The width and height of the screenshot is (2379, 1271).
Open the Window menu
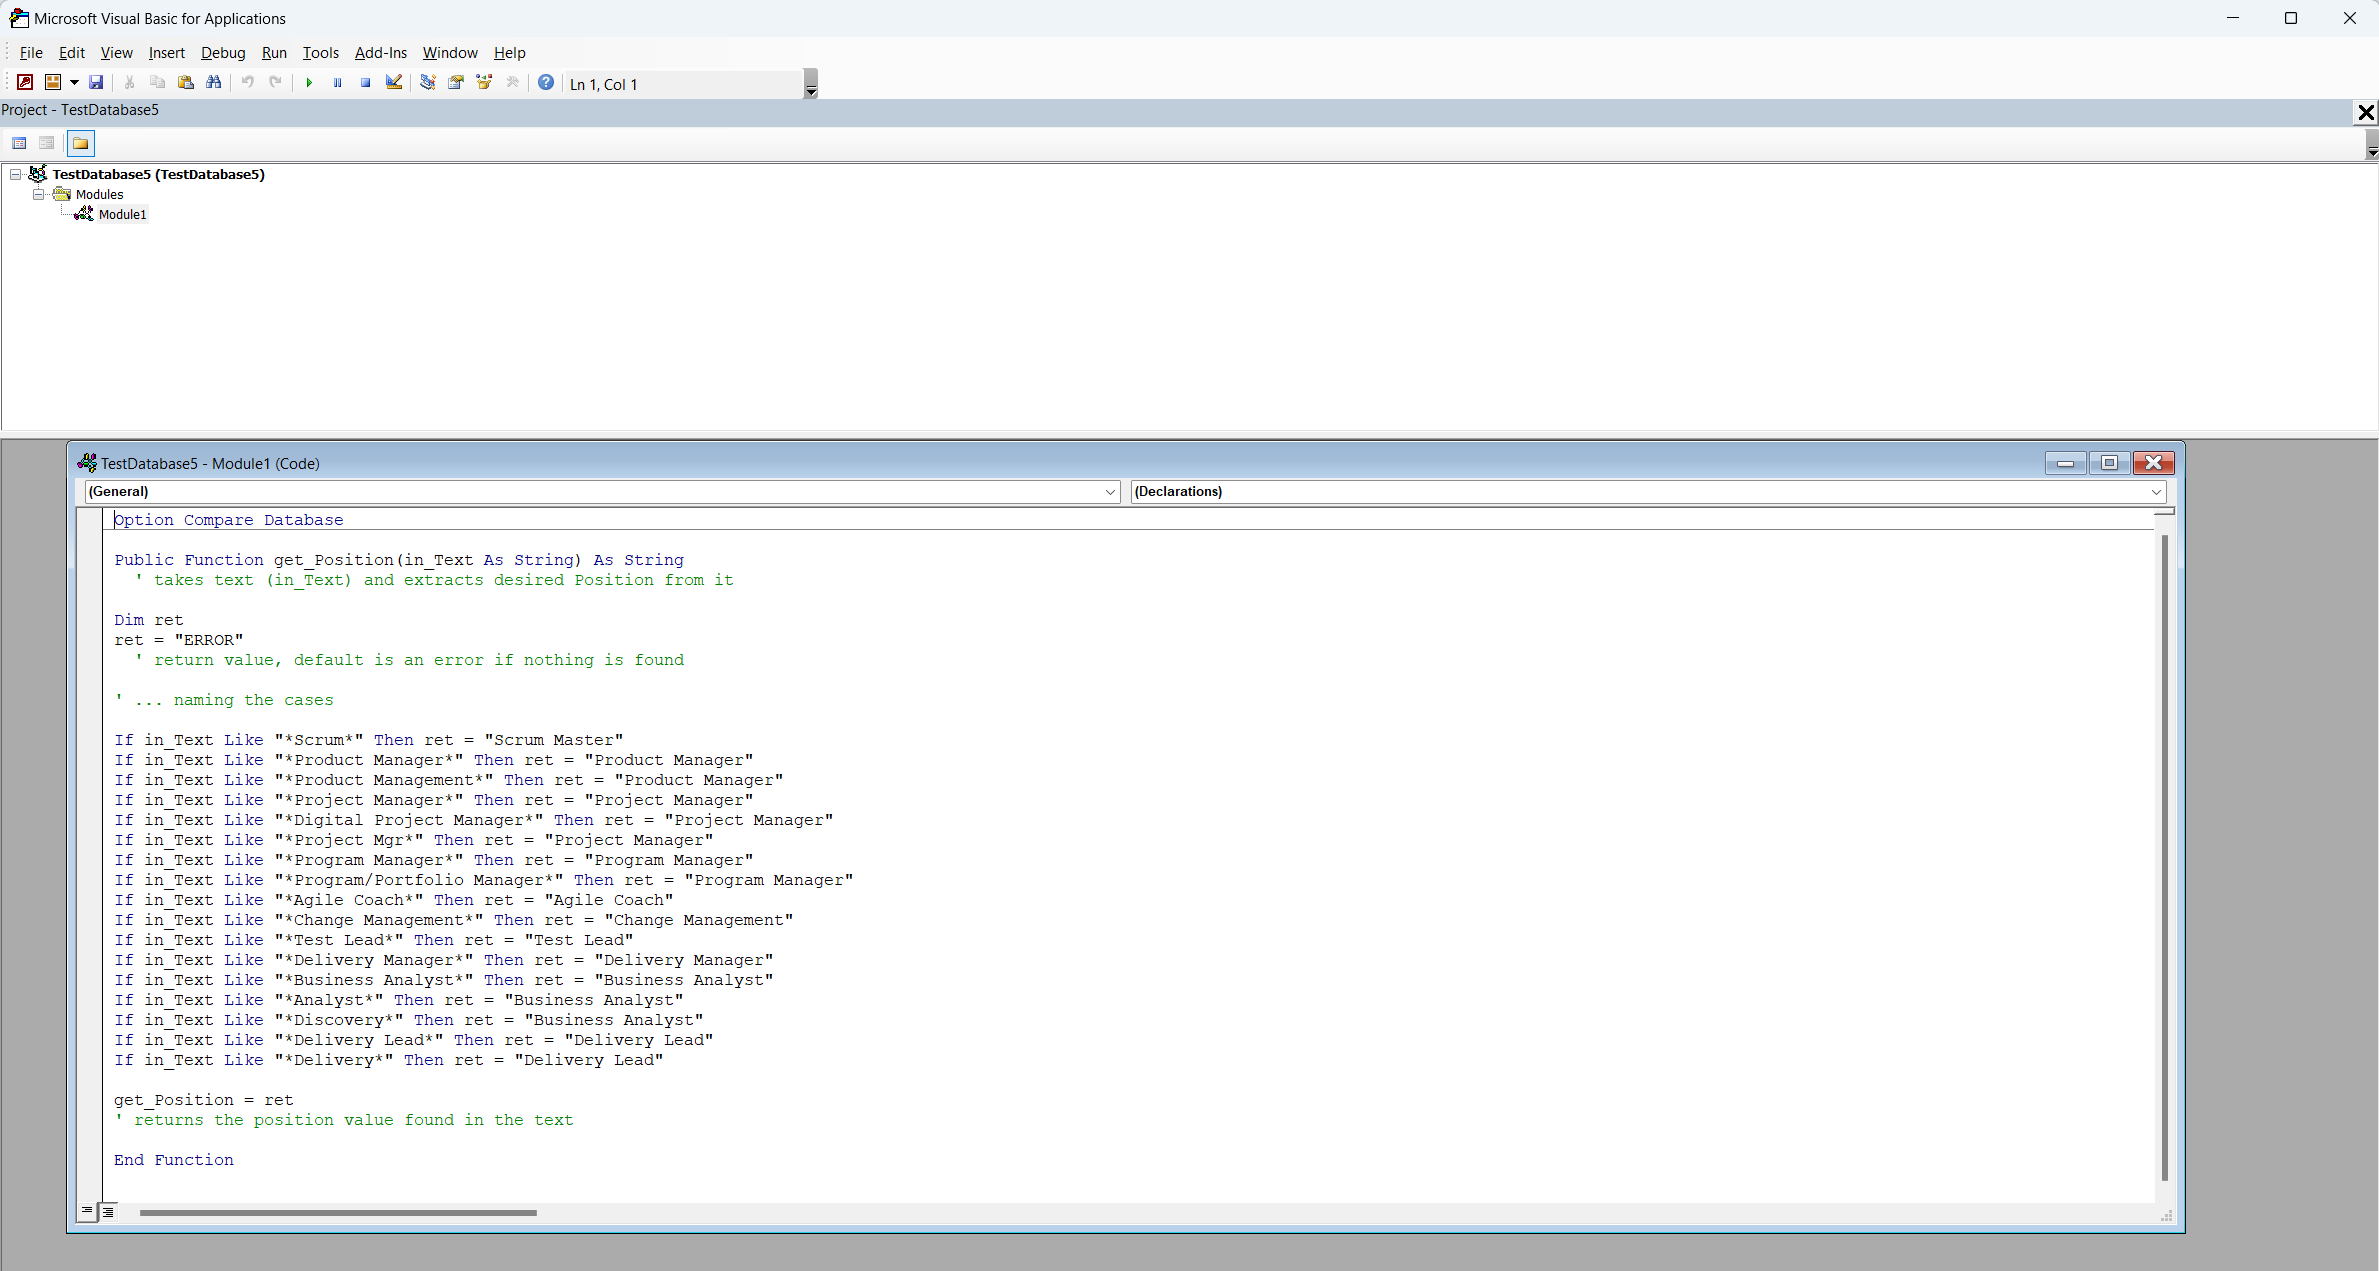click(x=450, y=53)
